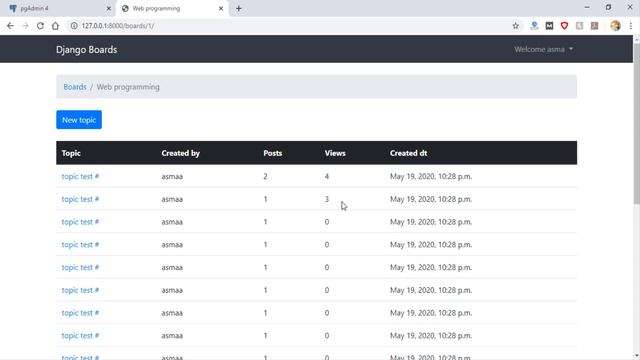Click the Posts column header
This screenshot has height=360, width=640.
click(273, 153)
